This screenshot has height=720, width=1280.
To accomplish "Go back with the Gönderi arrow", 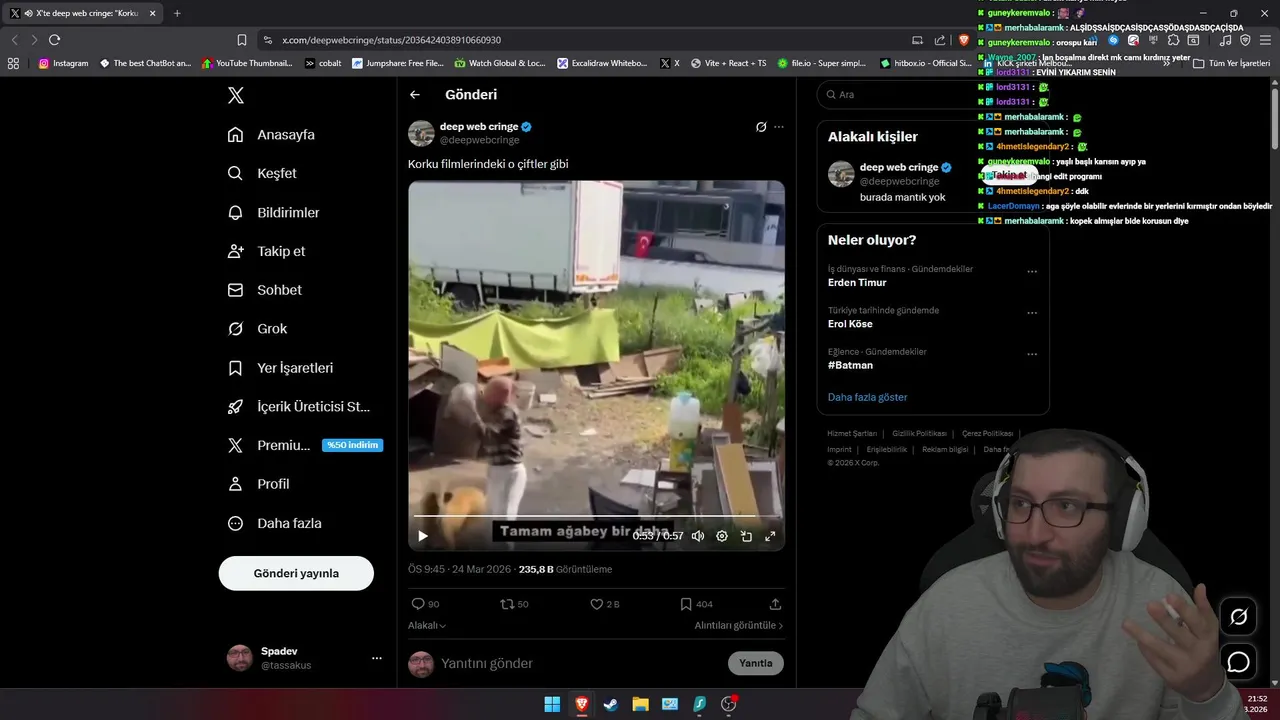I will [x=415, y=95].
